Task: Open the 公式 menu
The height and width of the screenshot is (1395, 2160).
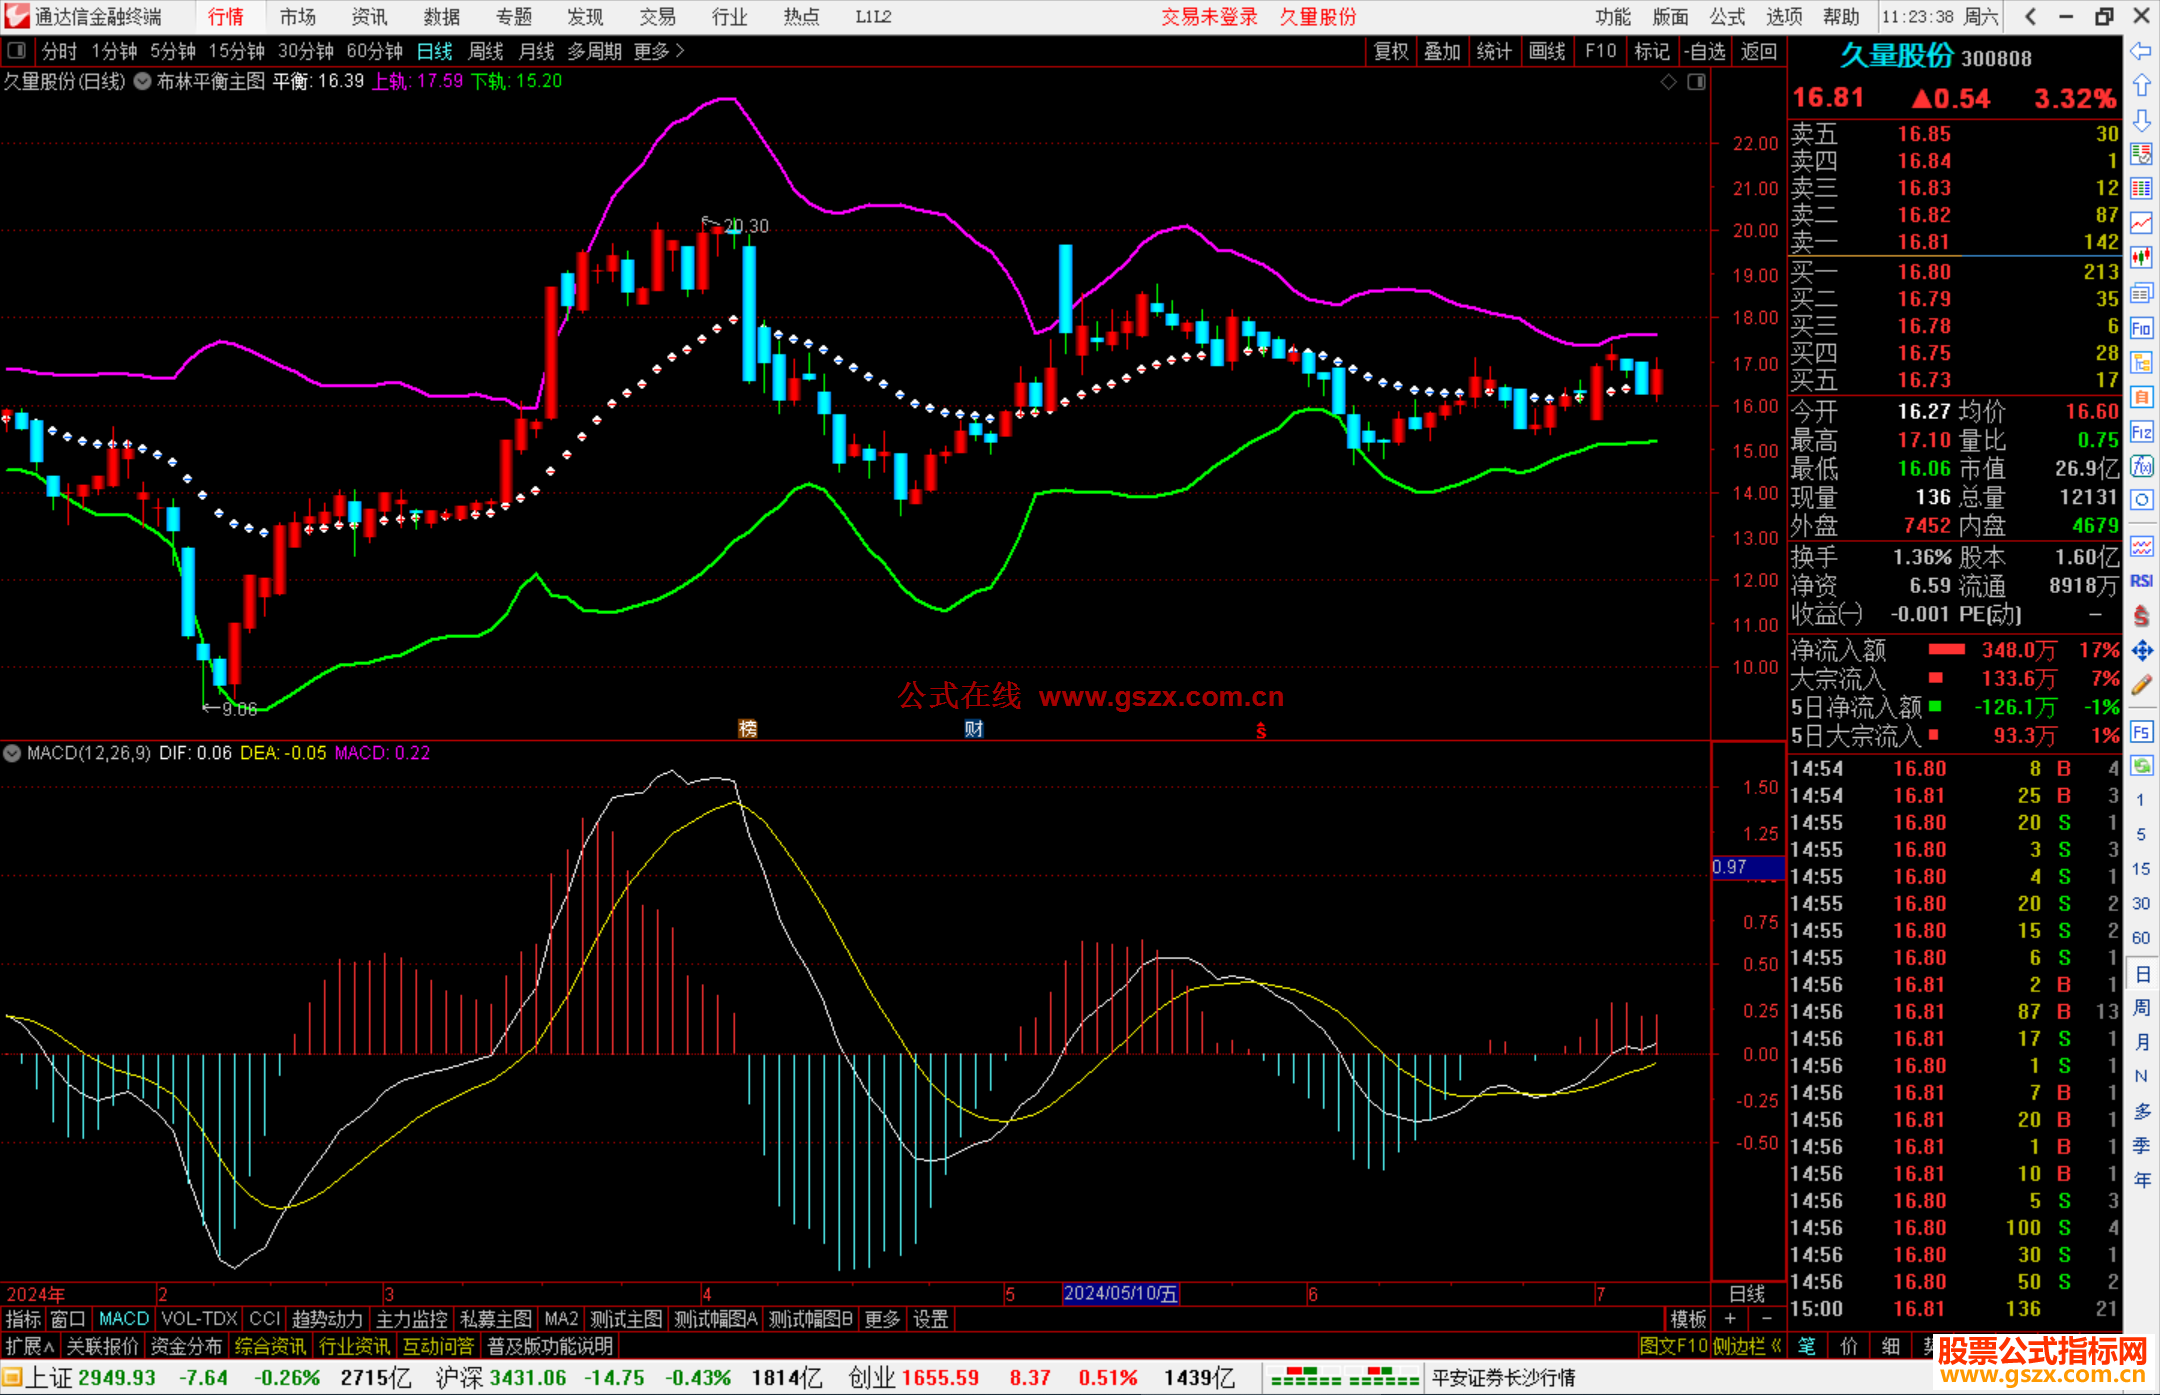Action: 1727,17
